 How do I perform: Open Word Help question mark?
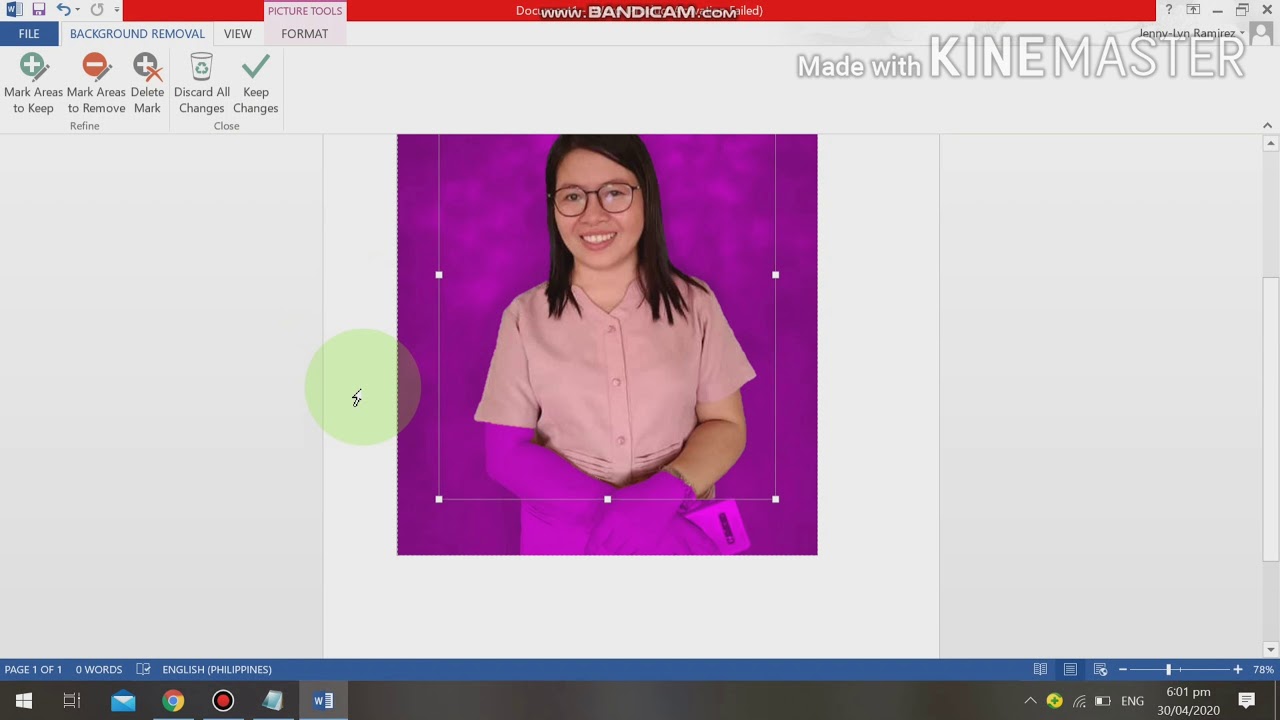pos(1168,10)
